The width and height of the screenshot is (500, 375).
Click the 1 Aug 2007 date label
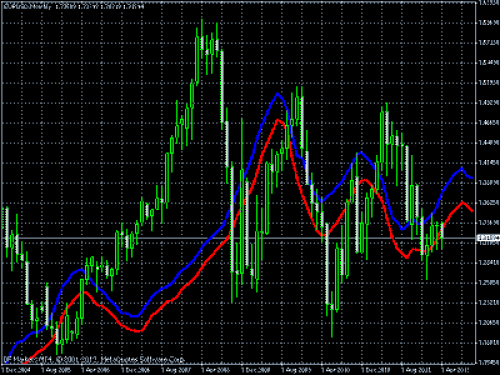pos(176,369)
